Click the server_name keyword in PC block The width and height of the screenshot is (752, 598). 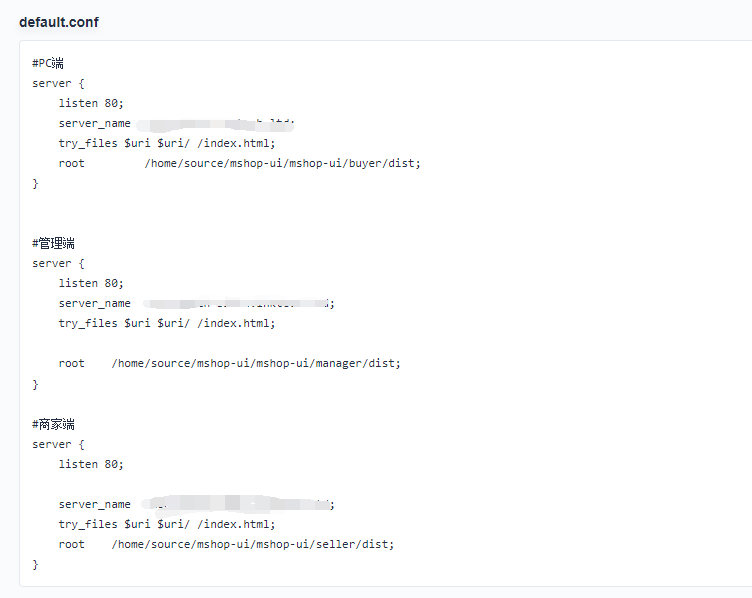pos(94,123)
